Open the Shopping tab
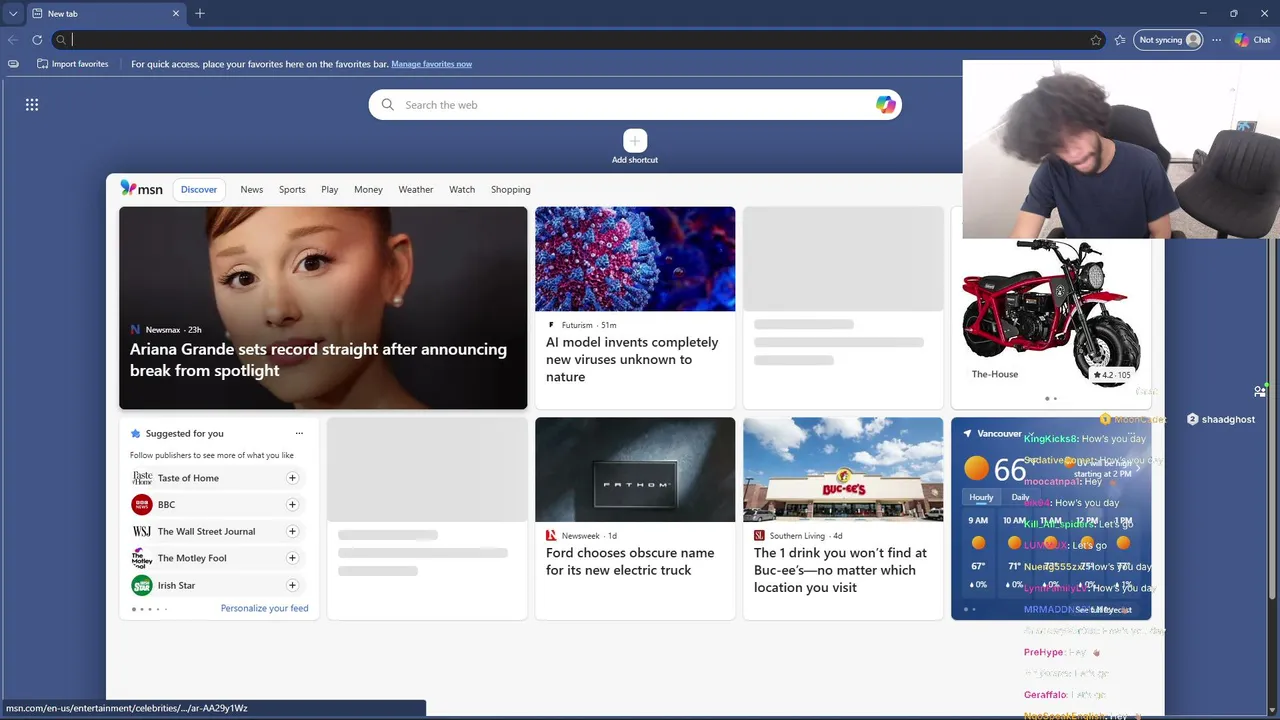 pyautogui.click(x=511, y=189)
